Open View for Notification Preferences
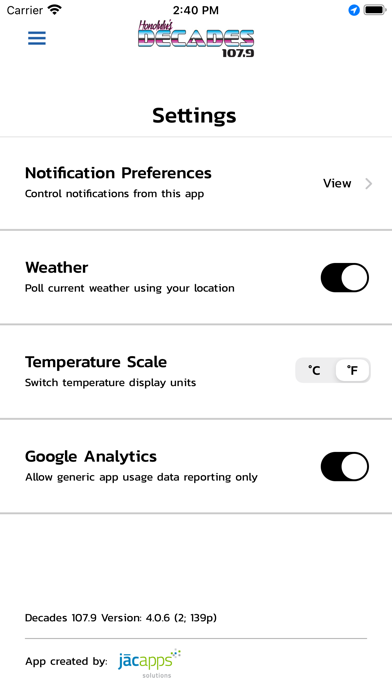This screenshot has height=696, width=392. (x=337, y=183)
